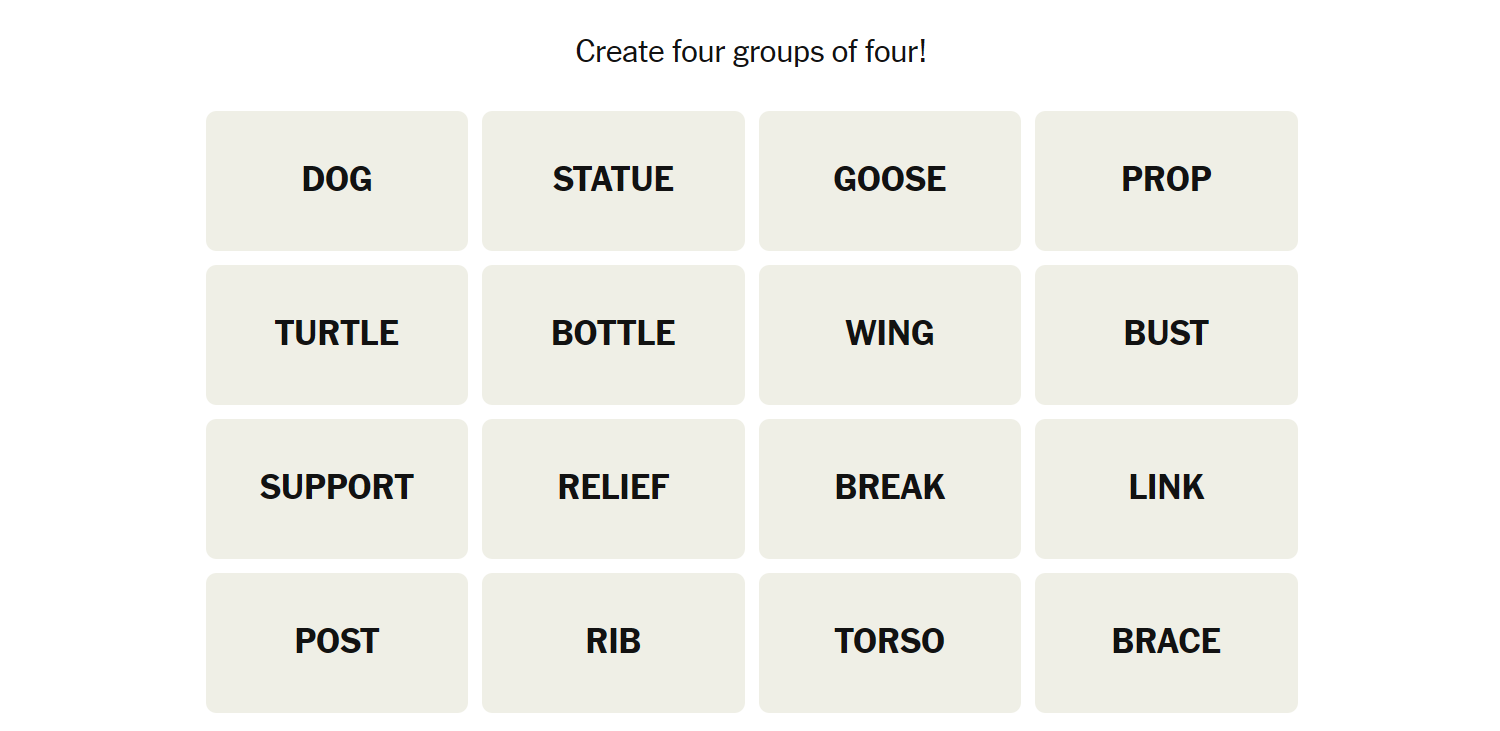1500x731 pixels.
Task: Toggle the GOOSE tile selection
Action: pyautogui.click(x=889, y=180)
